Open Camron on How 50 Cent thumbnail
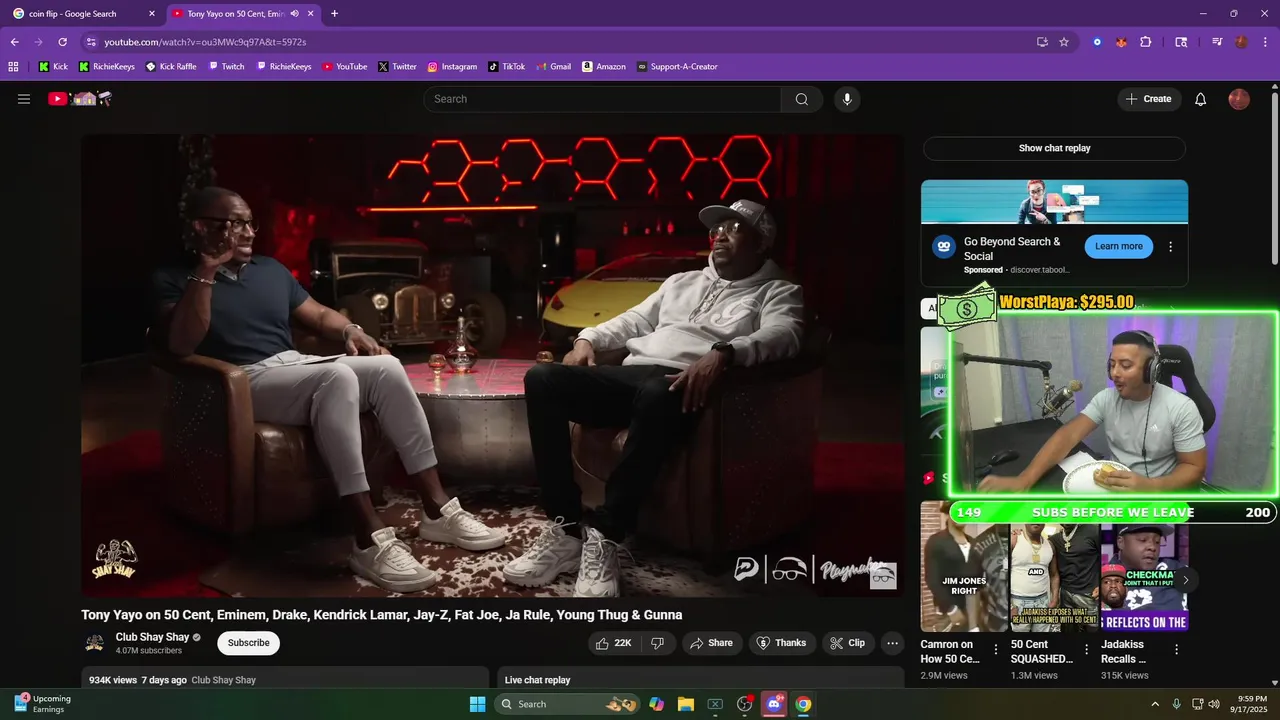The width and height of the screenshot is (1280, 720). point(964,567)
